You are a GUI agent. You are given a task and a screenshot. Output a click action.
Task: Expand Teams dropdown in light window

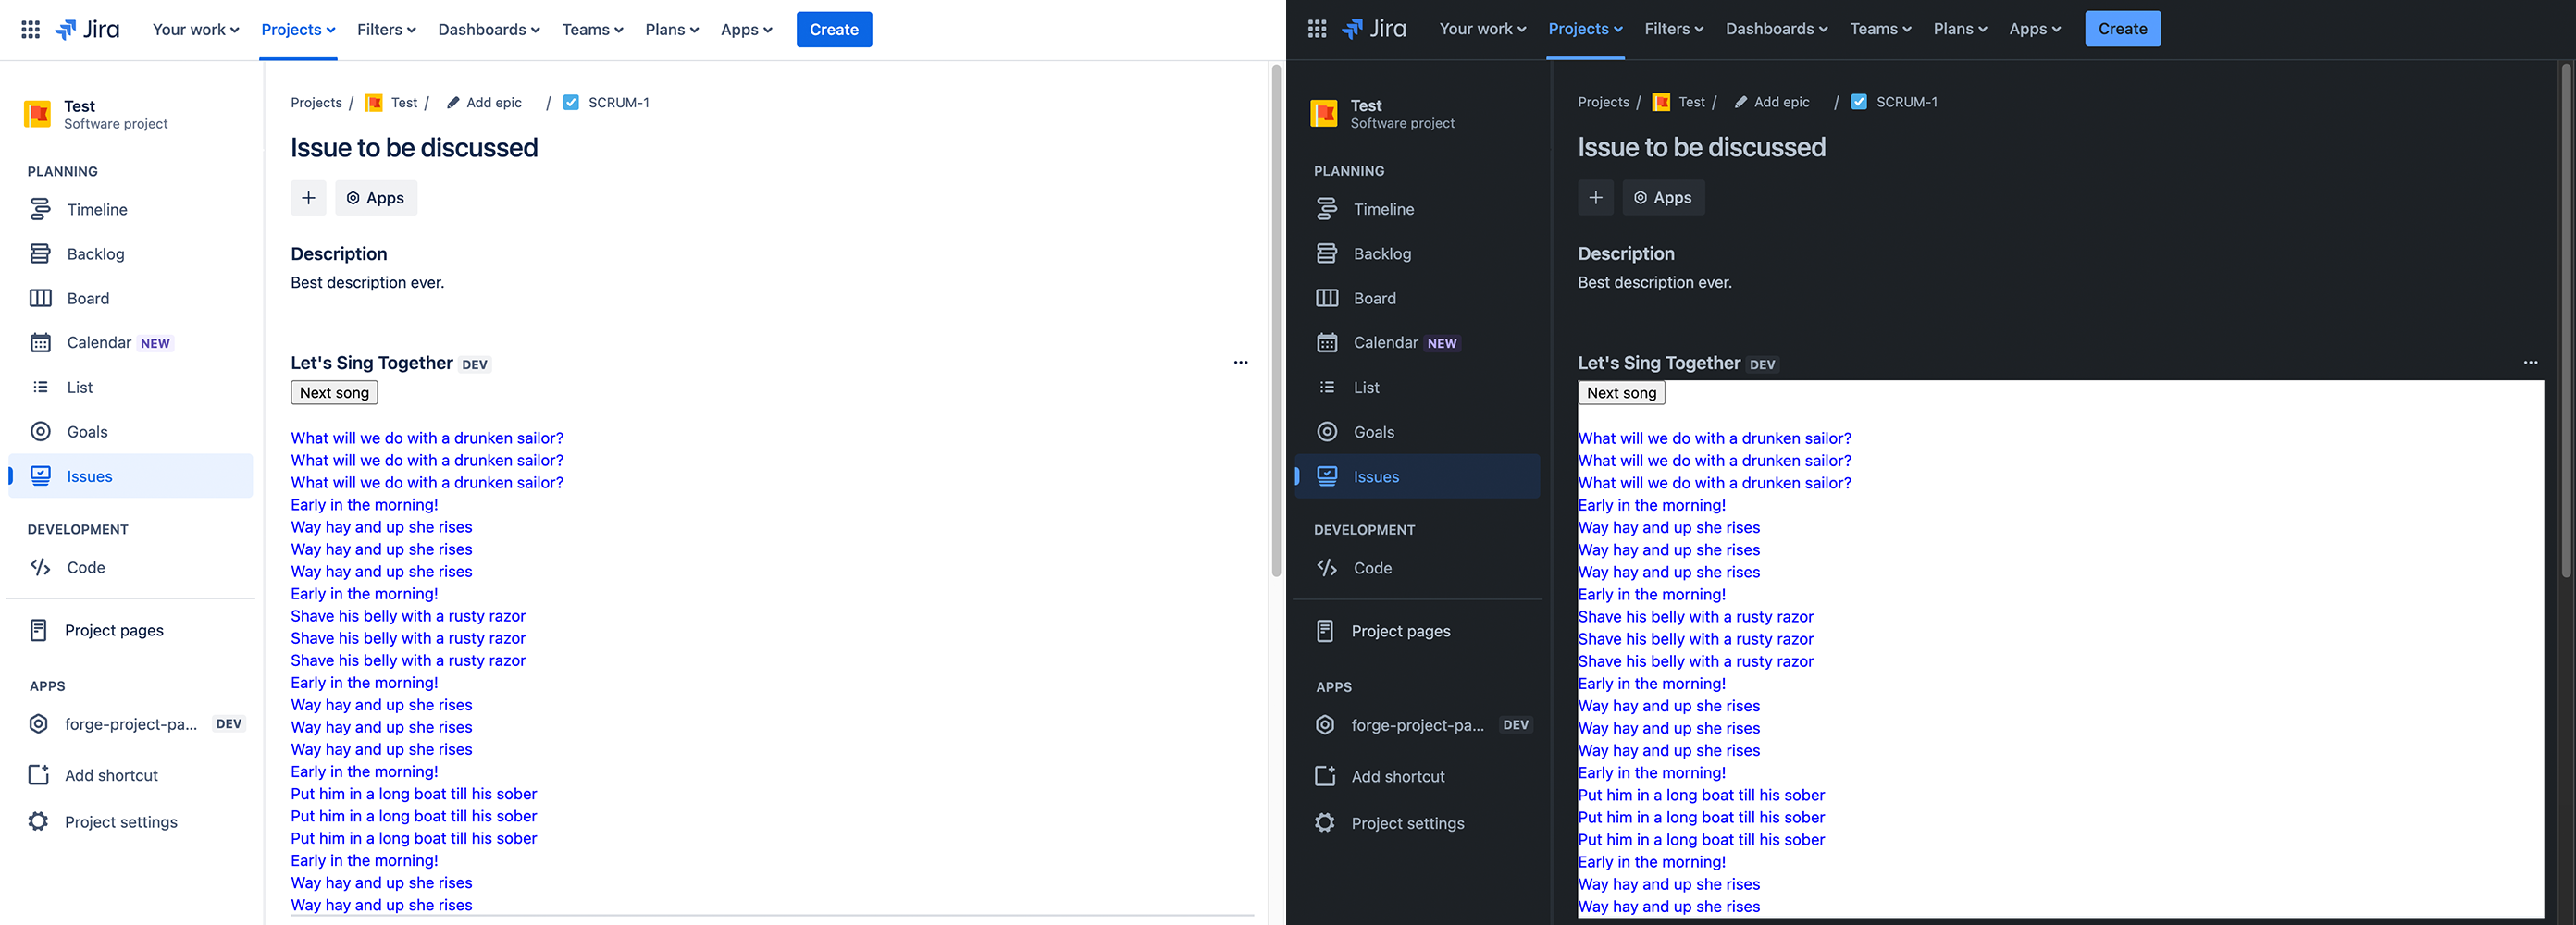tap(592, 30)
